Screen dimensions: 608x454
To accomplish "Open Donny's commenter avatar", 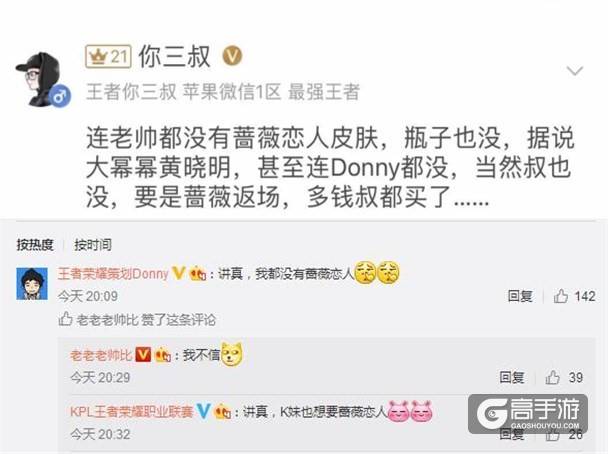I will tap(32, 283).
